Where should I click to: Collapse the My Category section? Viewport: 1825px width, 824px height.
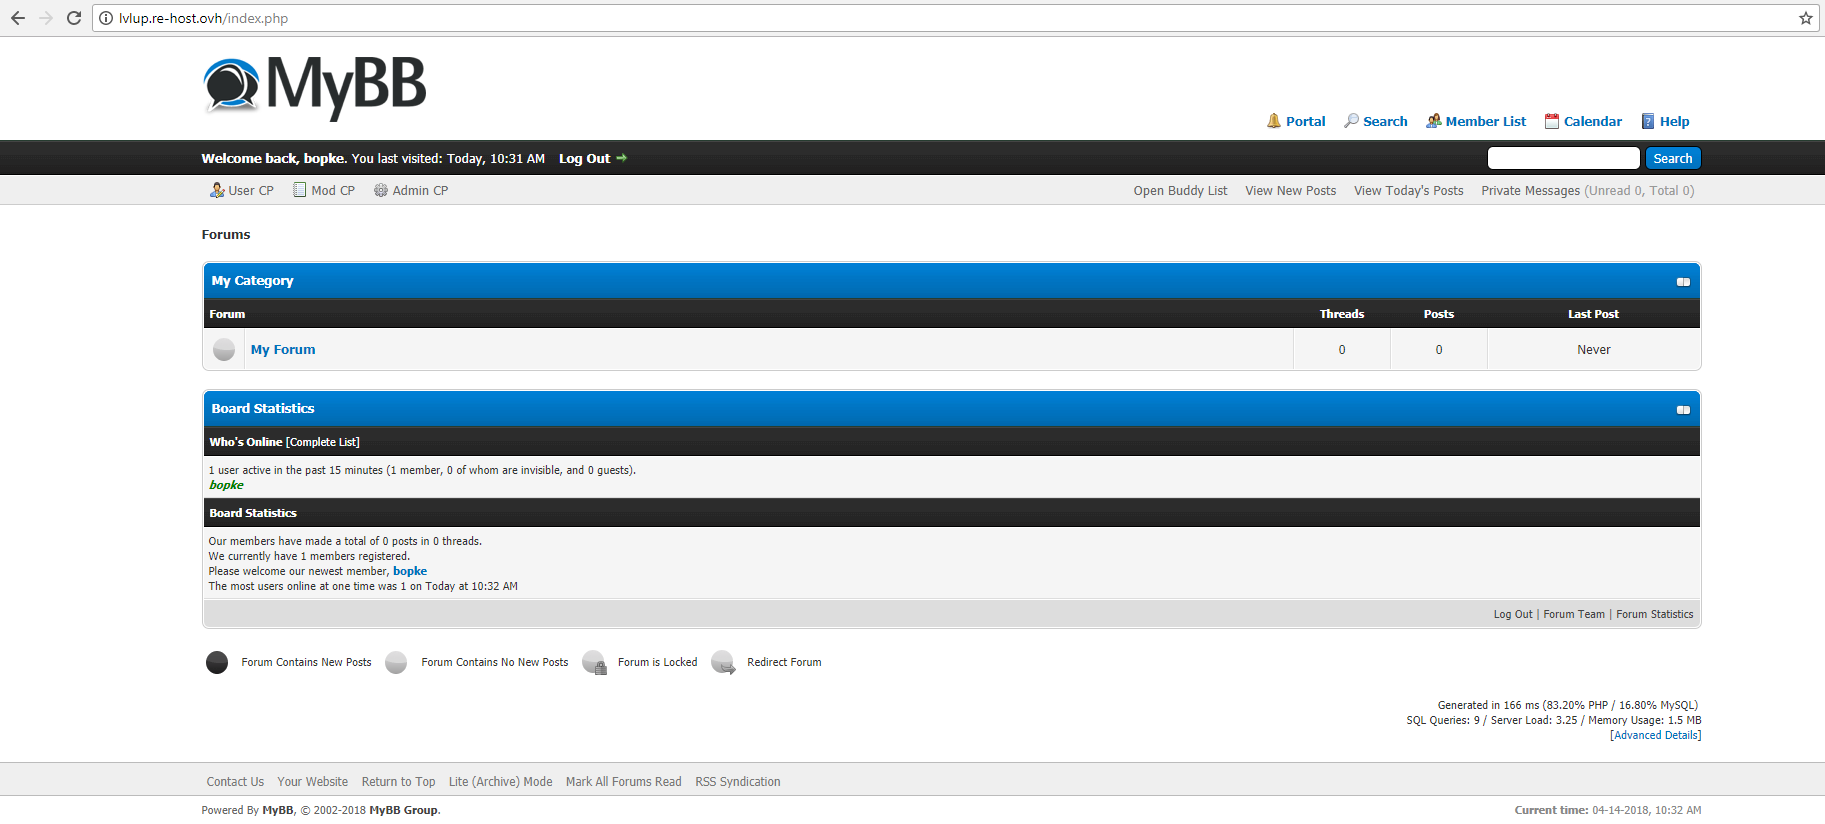coord(1683,282)
